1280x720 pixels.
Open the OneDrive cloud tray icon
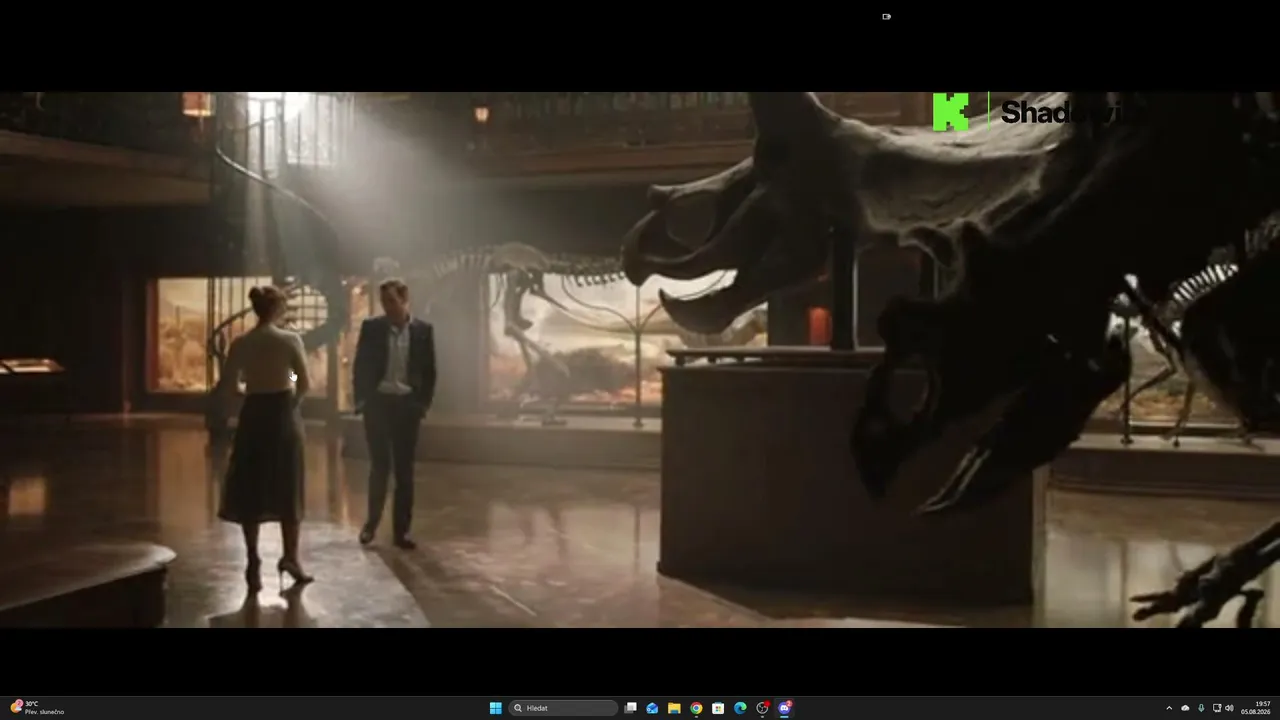tap(1185, 708)
